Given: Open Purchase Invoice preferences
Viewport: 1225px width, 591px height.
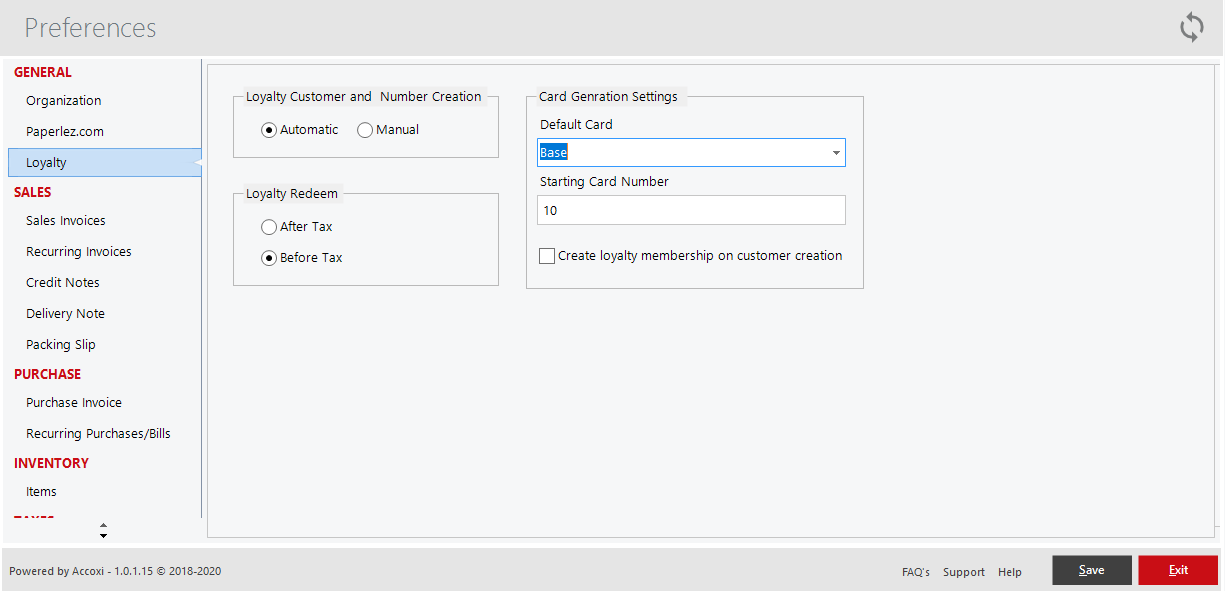Looking at the screenshot, I should click(x=74, y=403).
